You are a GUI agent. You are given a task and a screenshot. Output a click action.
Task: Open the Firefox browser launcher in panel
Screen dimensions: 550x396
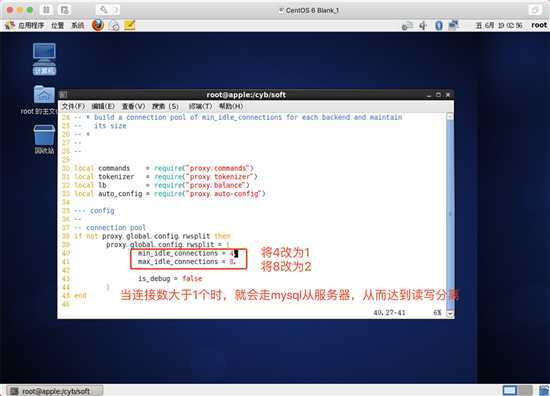pos(98,25)
